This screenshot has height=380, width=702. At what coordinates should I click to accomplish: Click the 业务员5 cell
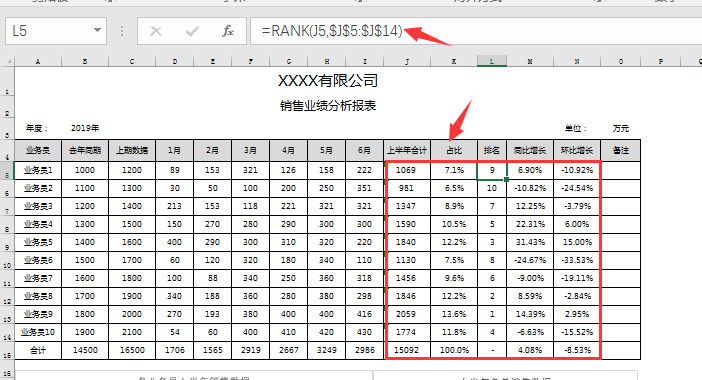[38, 243]
